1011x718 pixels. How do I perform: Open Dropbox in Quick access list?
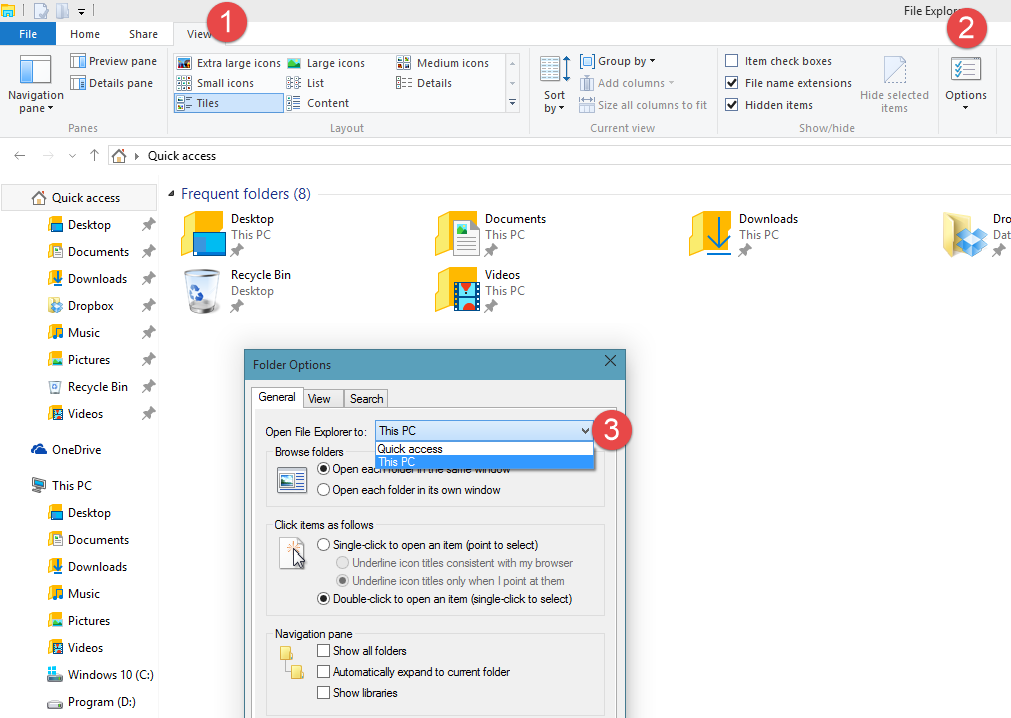click(90, 306)
